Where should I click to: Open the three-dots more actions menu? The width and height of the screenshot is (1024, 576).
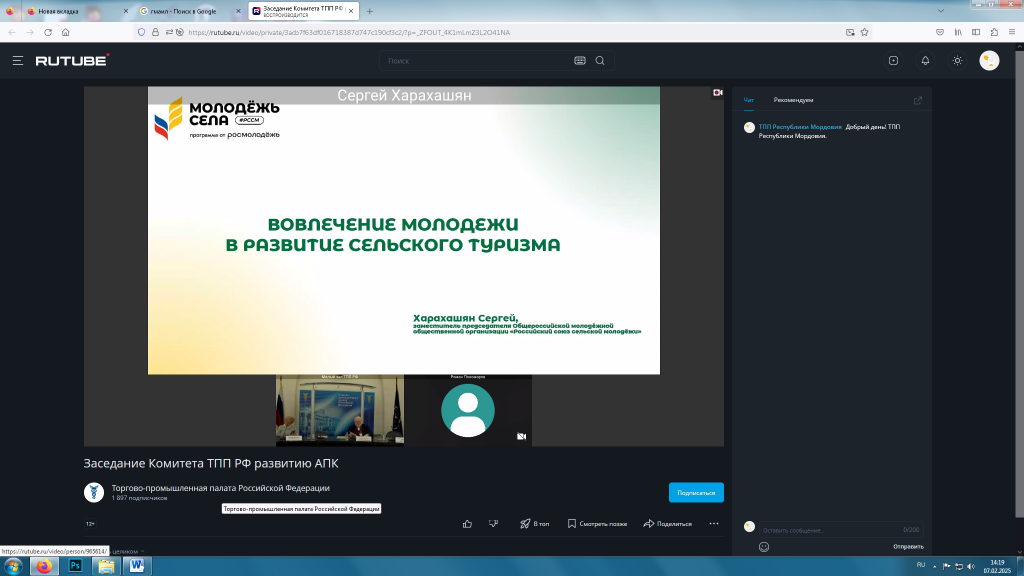[713, 523]
